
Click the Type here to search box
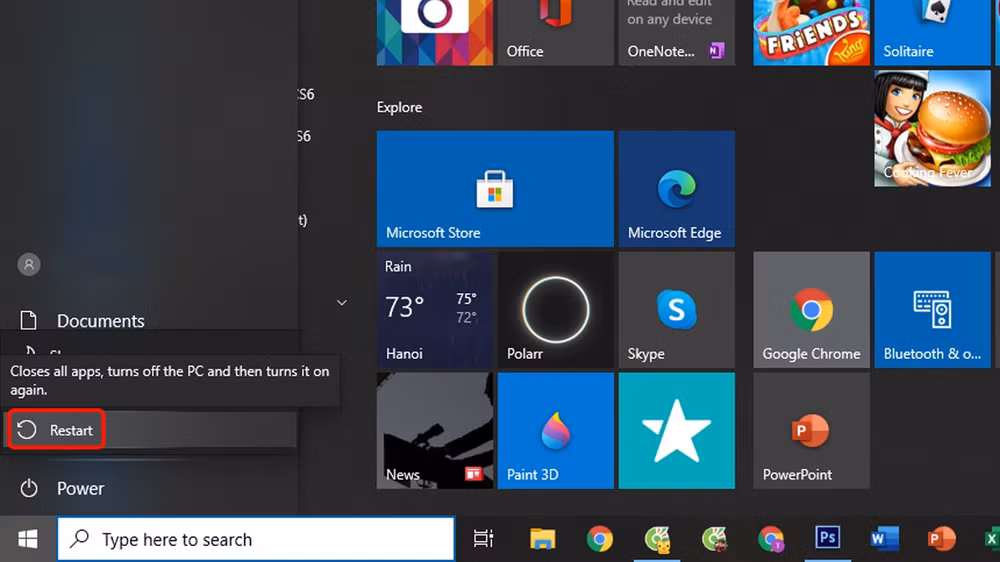coord(256,540)
